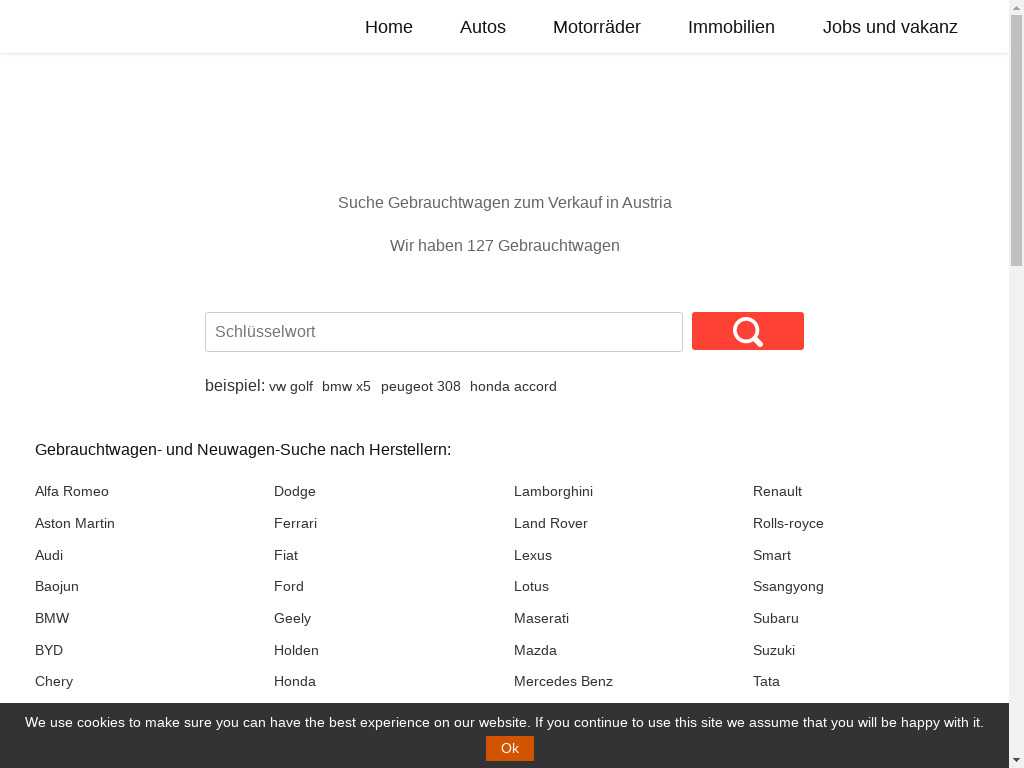Browse BMW used cars

click(52, 618)
